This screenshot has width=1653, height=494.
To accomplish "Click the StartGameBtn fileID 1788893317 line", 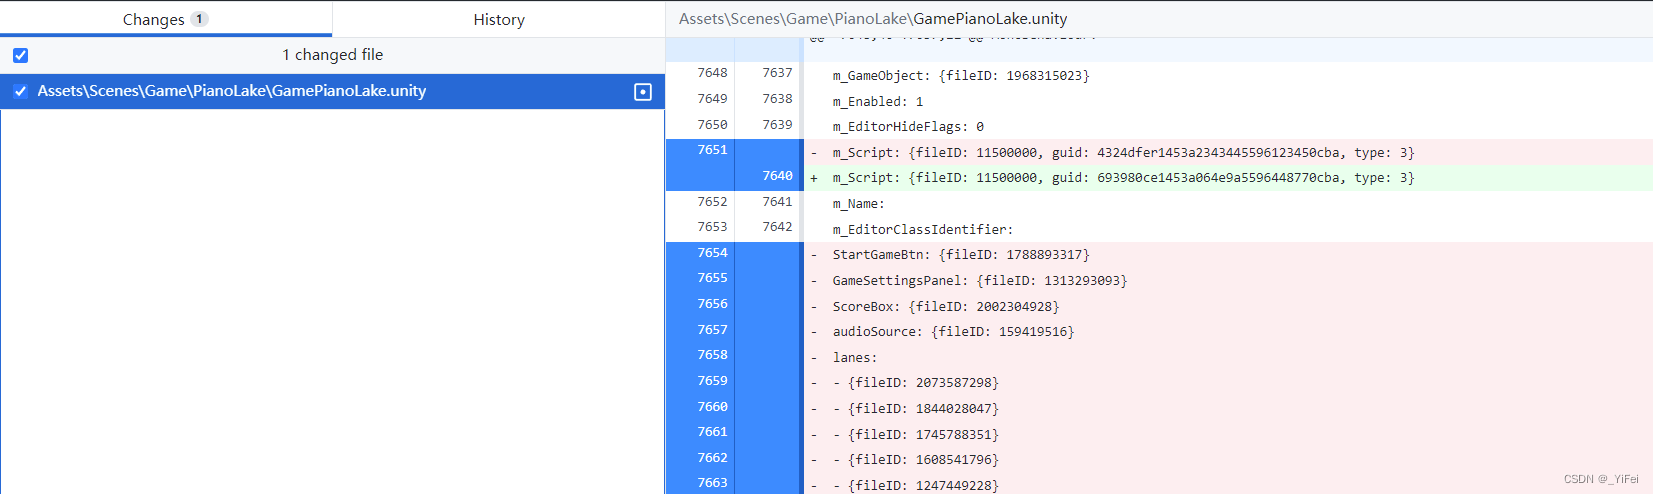I will (961, 255).
